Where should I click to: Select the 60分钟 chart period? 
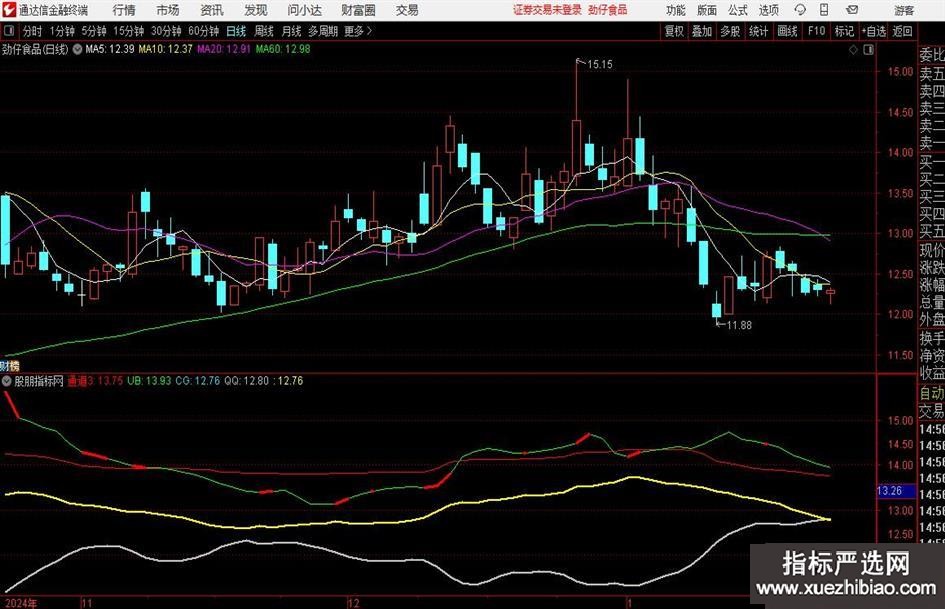coord(204,31)
